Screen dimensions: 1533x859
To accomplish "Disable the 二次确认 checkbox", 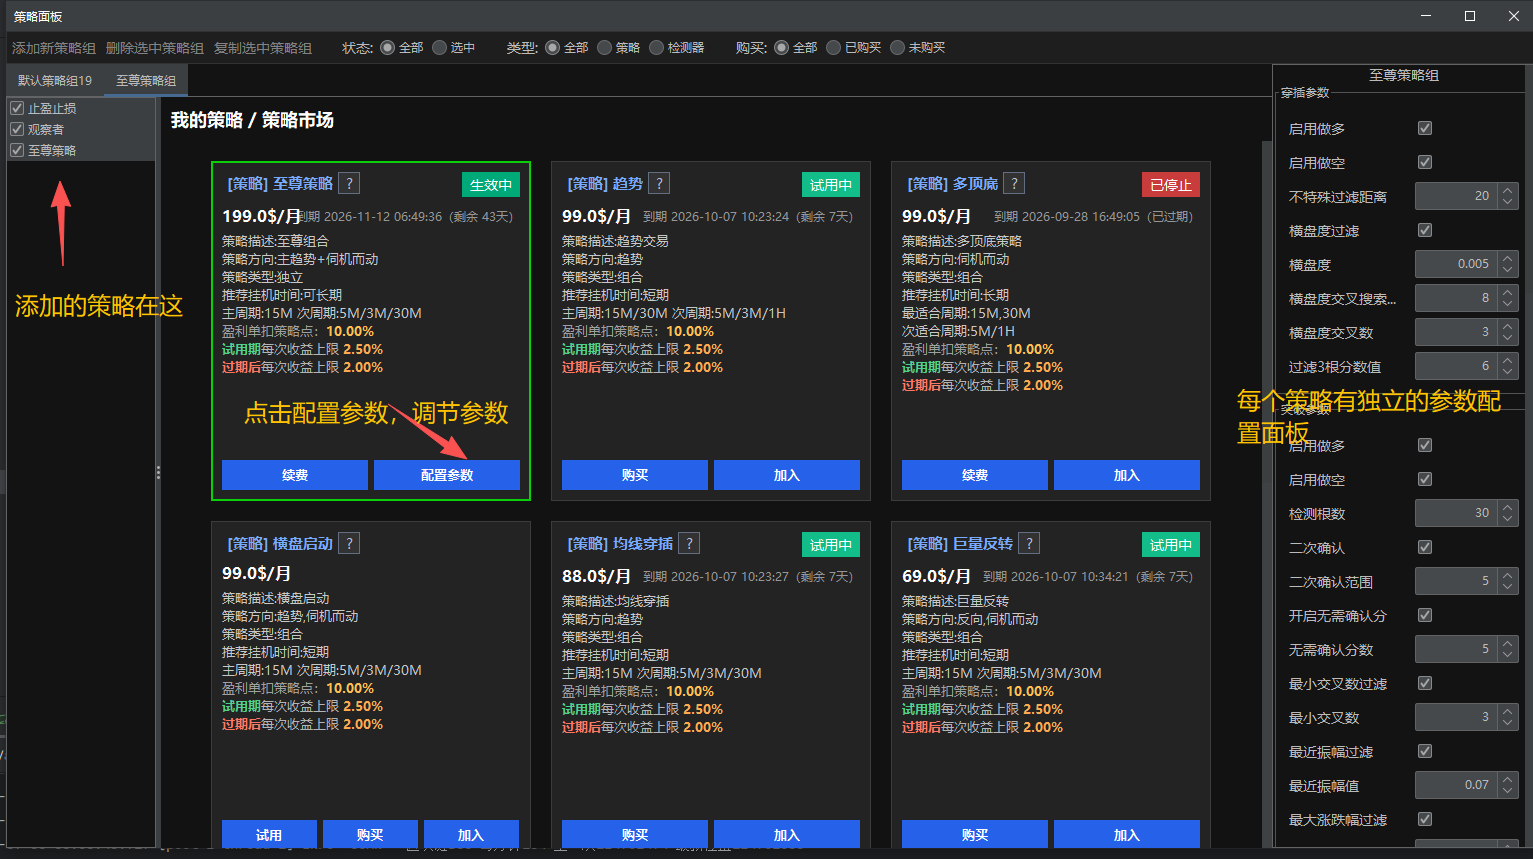I will (1425, 547).
